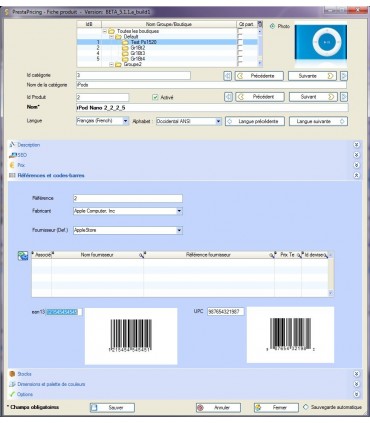The image size is (370, 423).
Task: Click the Sauver button
Action: (x=112, y=408)
